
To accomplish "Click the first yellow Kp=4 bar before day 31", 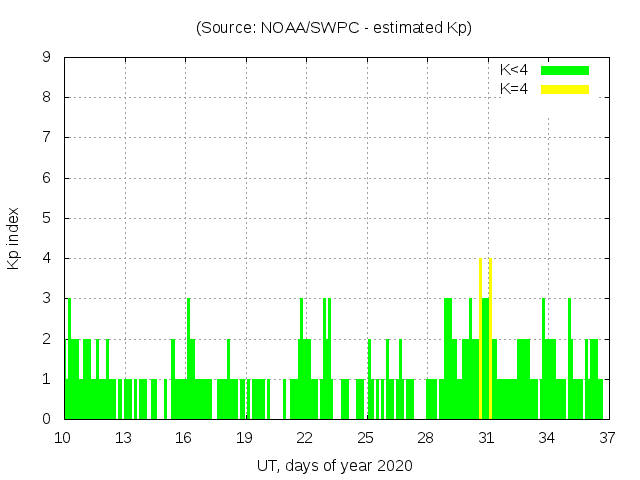I will [481, 340].
